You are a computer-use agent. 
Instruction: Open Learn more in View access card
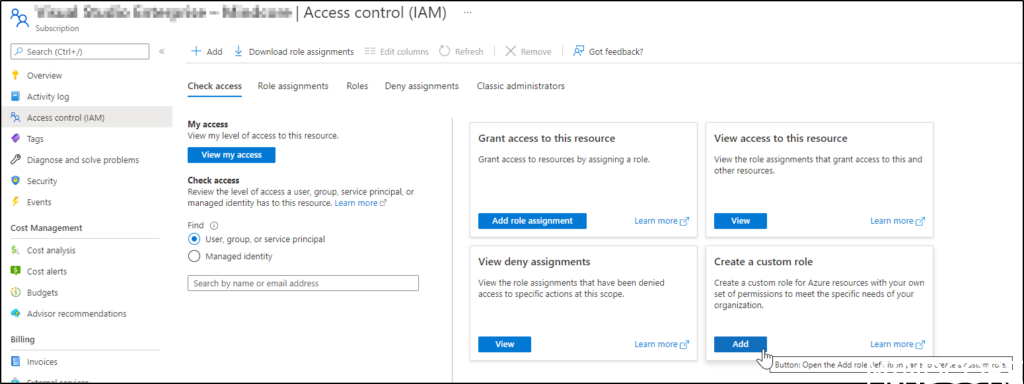(x=897, y=221)
